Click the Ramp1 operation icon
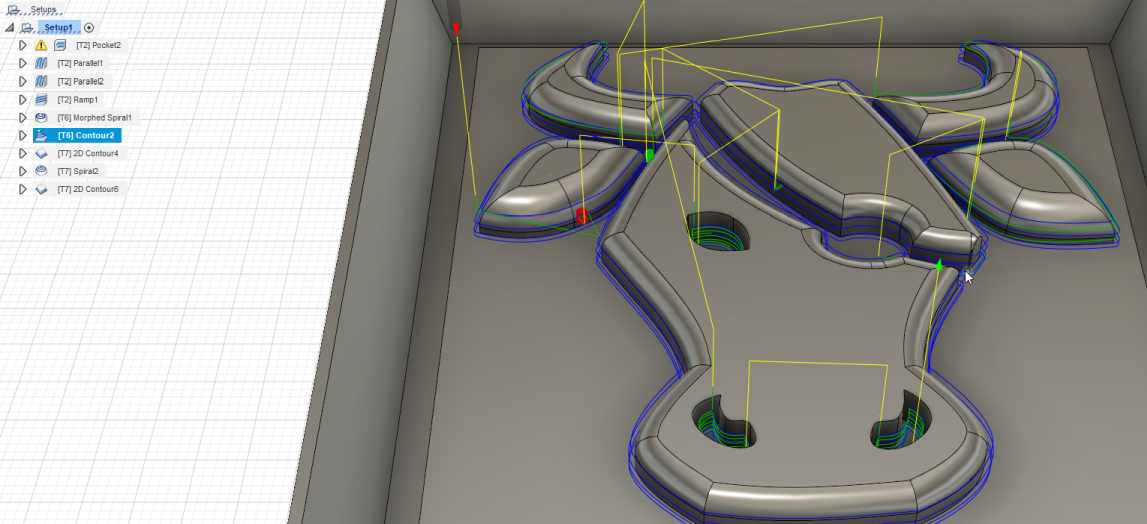The image size is (1147, 524). click(42, 100)
